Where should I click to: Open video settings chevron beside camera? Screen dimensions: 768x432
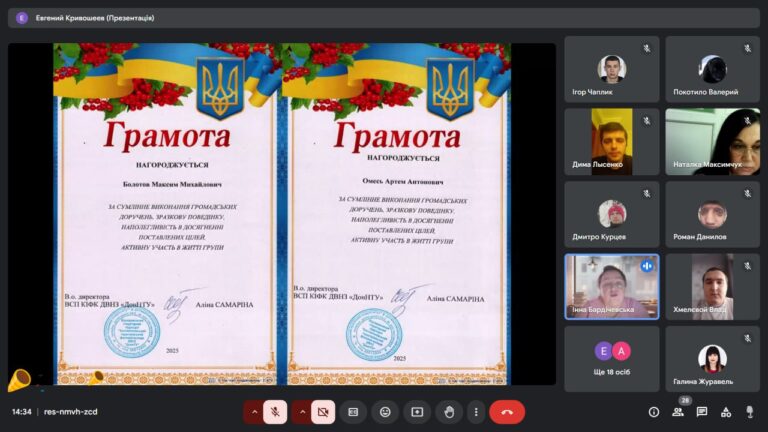click(302, 412)
